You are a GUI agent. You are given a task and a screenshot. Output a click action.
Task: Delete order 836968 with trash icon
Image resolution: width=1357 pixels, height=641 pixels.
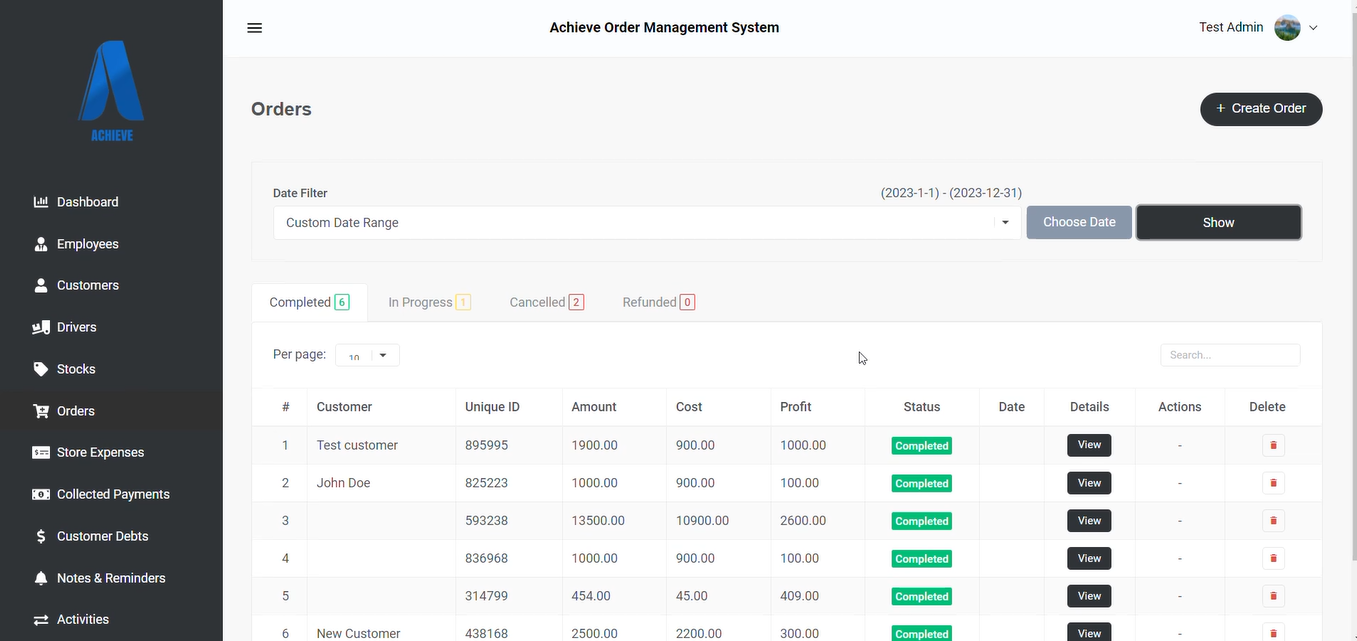[x=1273, y=558]
